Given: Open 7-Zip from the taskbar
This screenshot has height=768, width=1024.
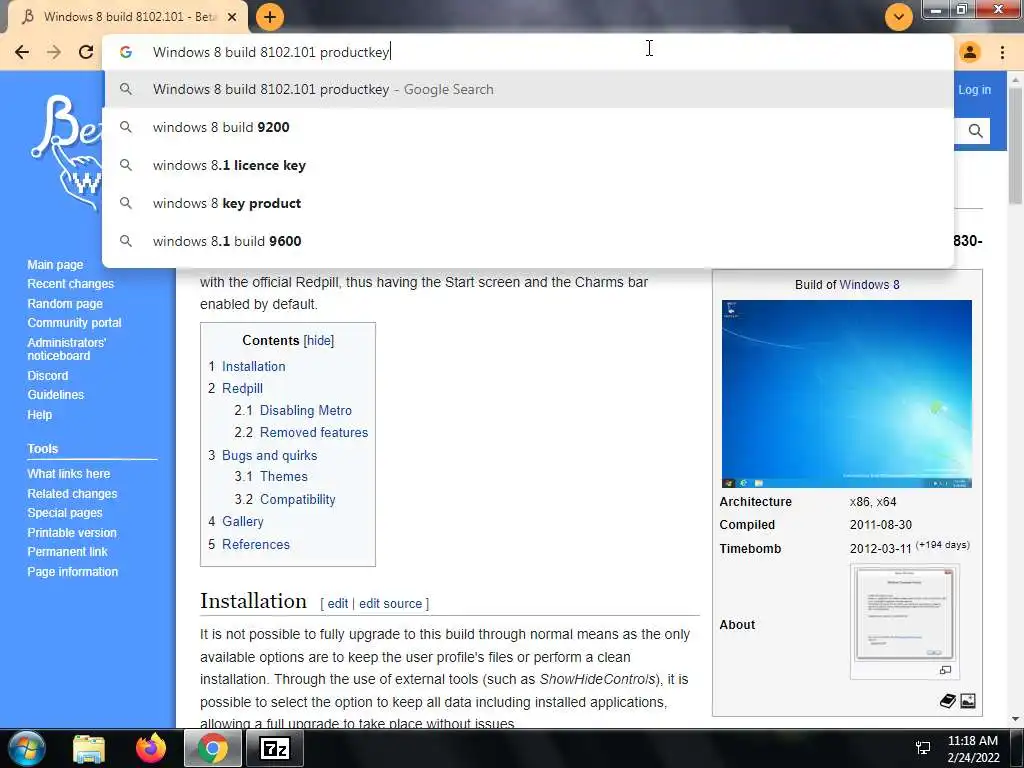Looking at the screenshot, I should click(x=274, y=748).
